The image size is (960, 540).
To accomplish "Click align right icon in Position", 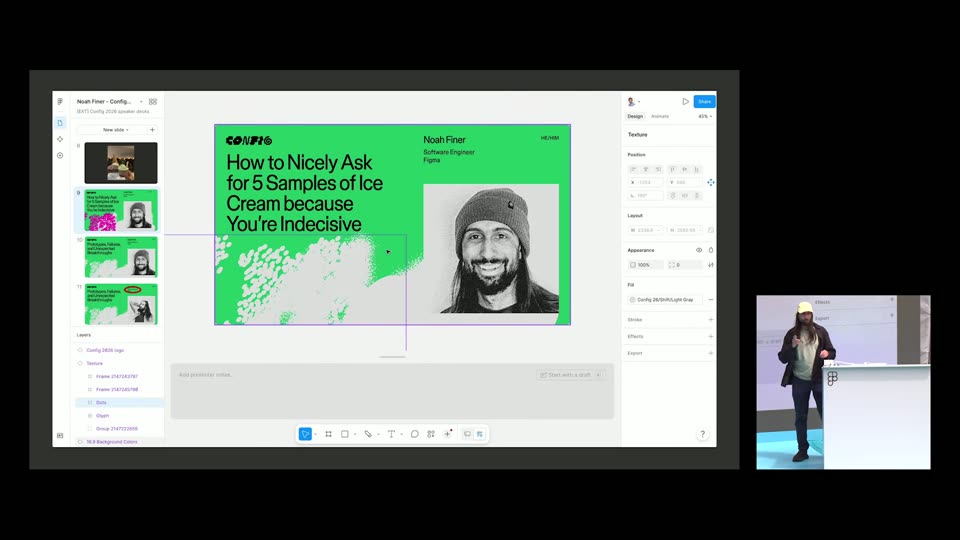I will coord(658,170).
